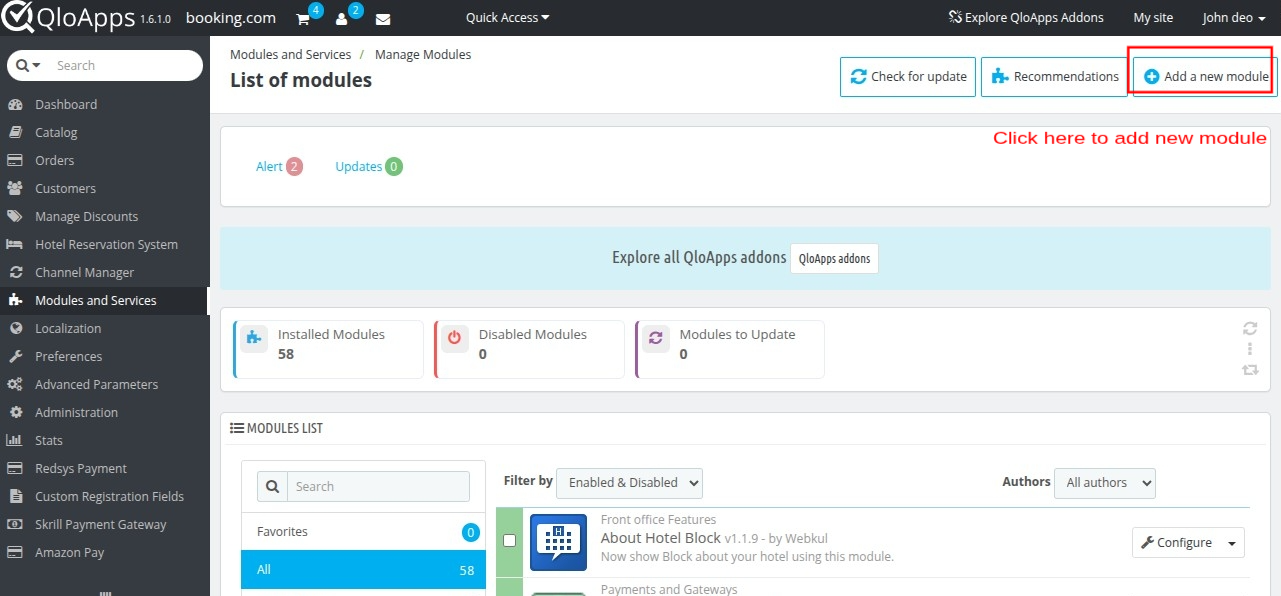1281x596 pixels.
Task: Open the envelope messages icon
Action: [383, 19]
